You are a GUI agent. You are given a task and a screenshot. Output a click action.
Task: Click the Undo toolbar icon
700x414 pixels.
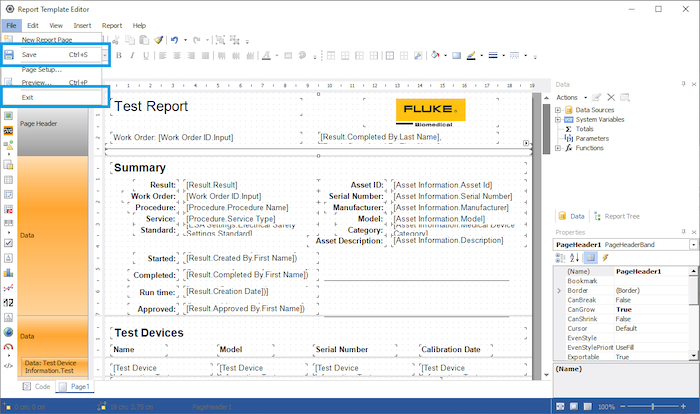click(x=174, y=39)
